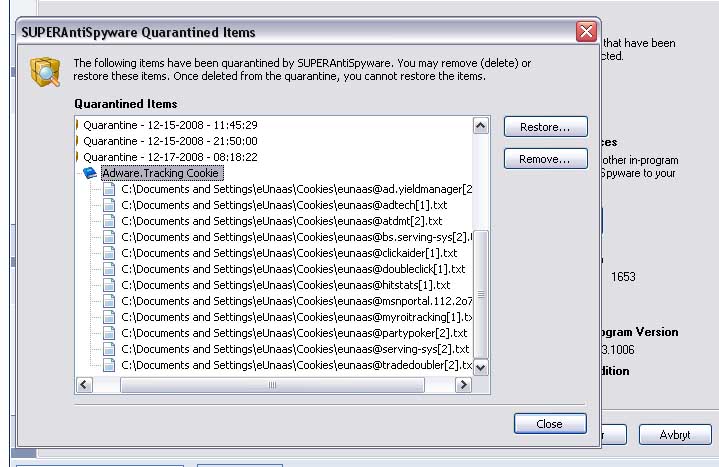Click file icon next to atdmt[2].txt

pos(109,221)
